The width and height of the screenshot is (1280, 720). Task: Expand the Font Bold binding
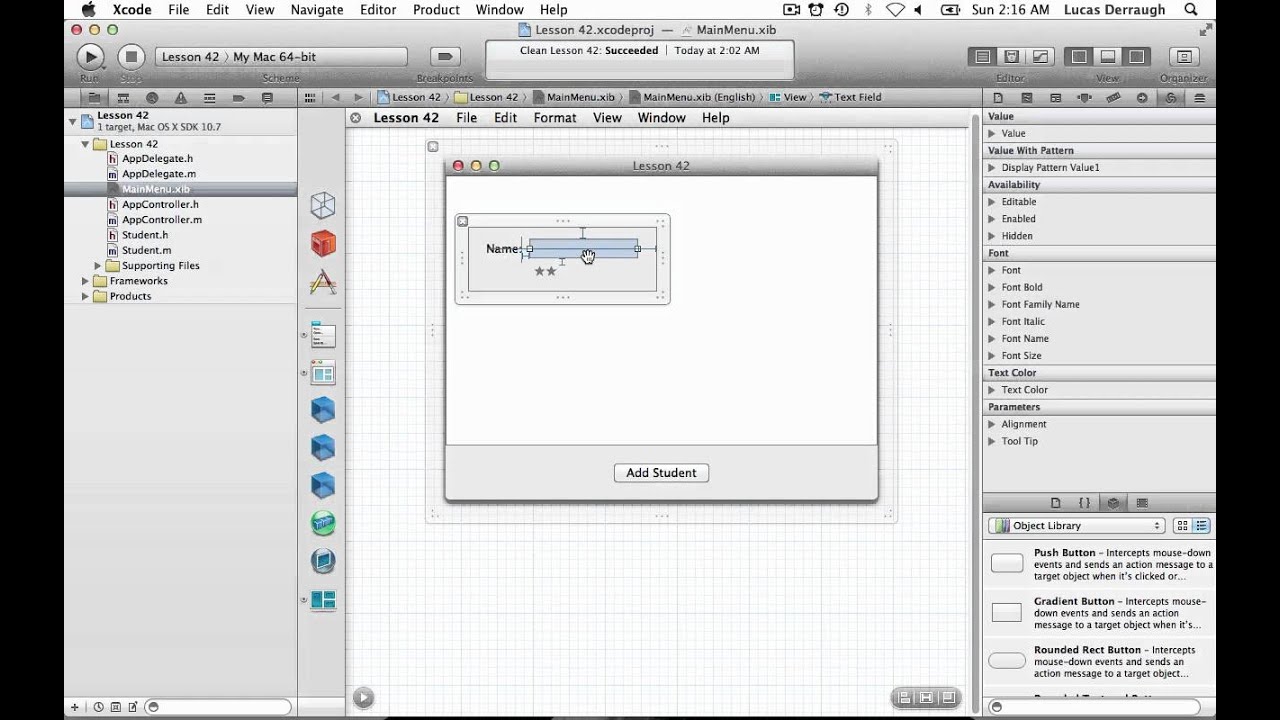(992, 287)
